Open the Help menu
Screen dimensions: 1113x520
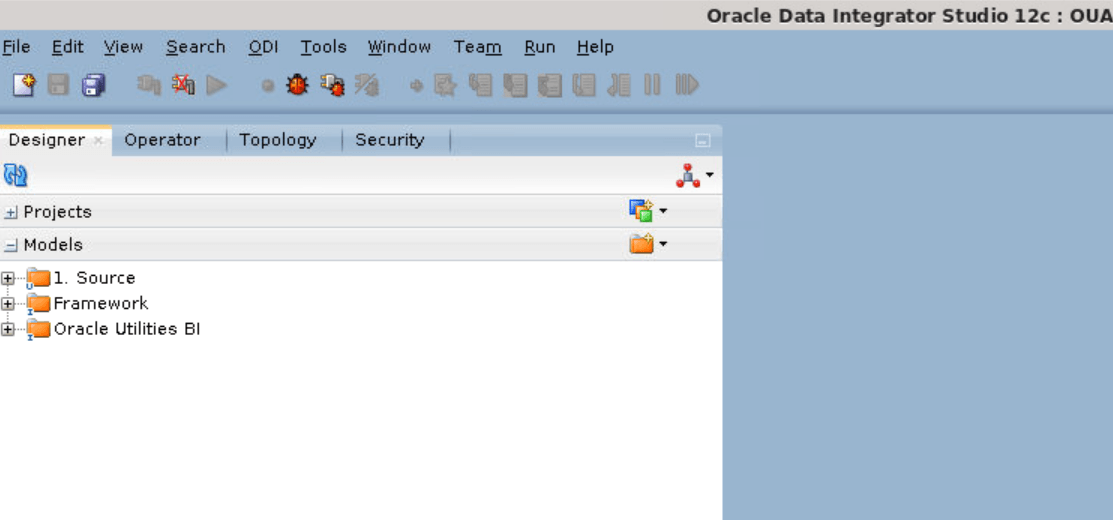595,47
